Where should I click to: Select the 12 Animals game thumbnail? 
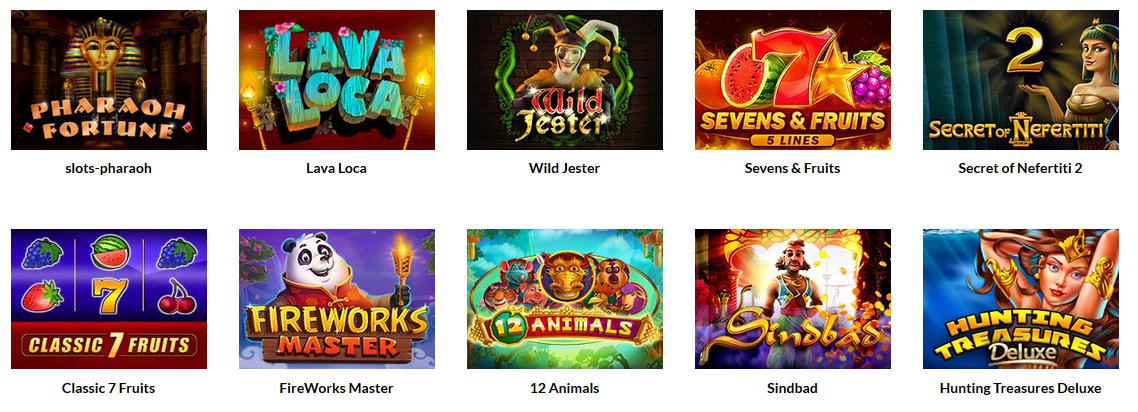[565, 299]
